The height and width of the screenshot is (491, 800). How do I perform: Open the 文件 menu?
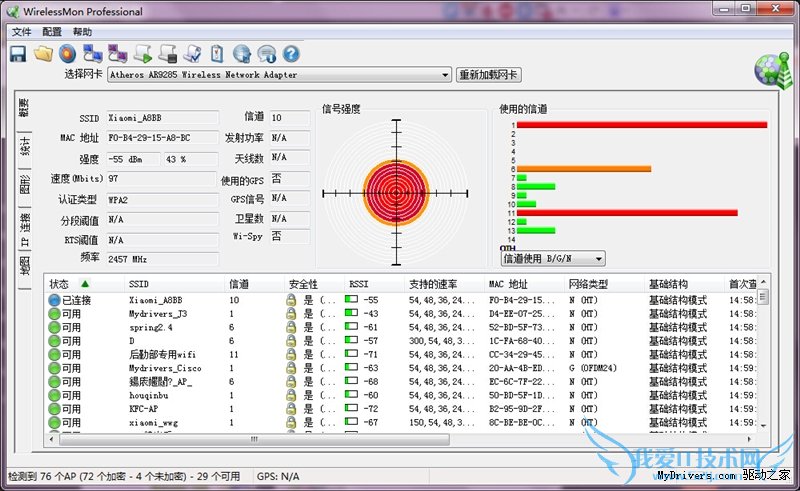[21, 32]
